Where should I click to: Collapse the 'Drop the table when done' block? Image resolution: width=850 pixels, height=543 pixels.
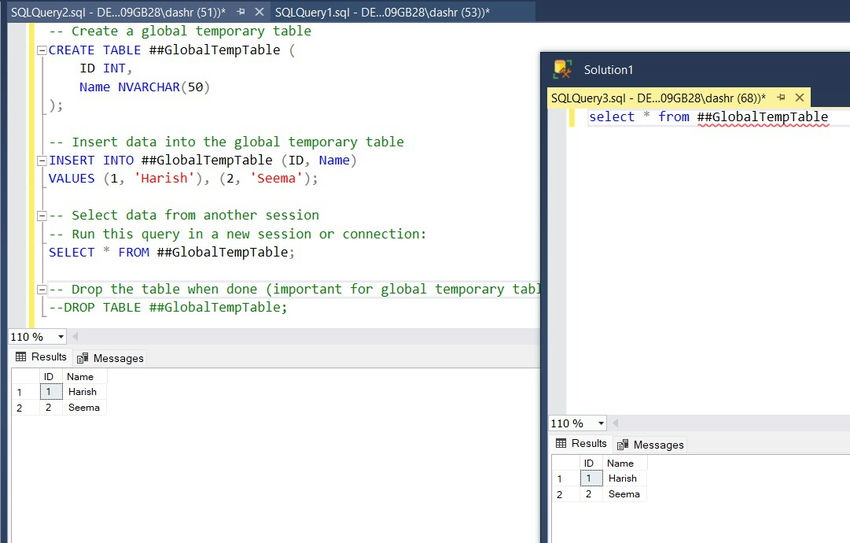(x=42, y=289)
